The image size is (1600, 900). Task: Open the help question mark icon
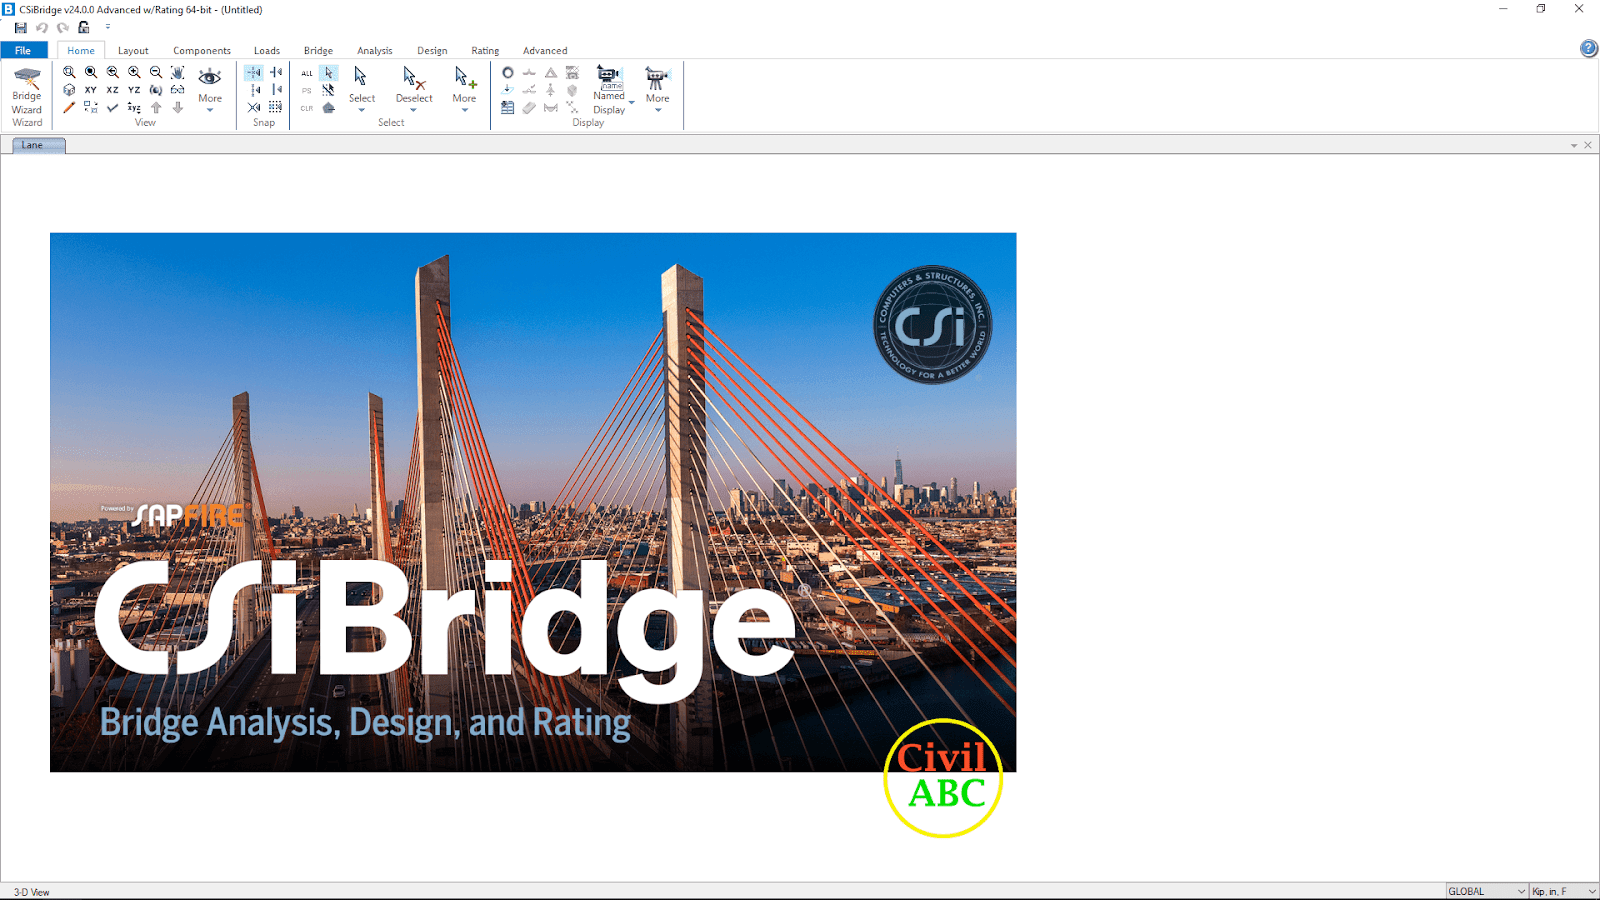pos(1588,49)
